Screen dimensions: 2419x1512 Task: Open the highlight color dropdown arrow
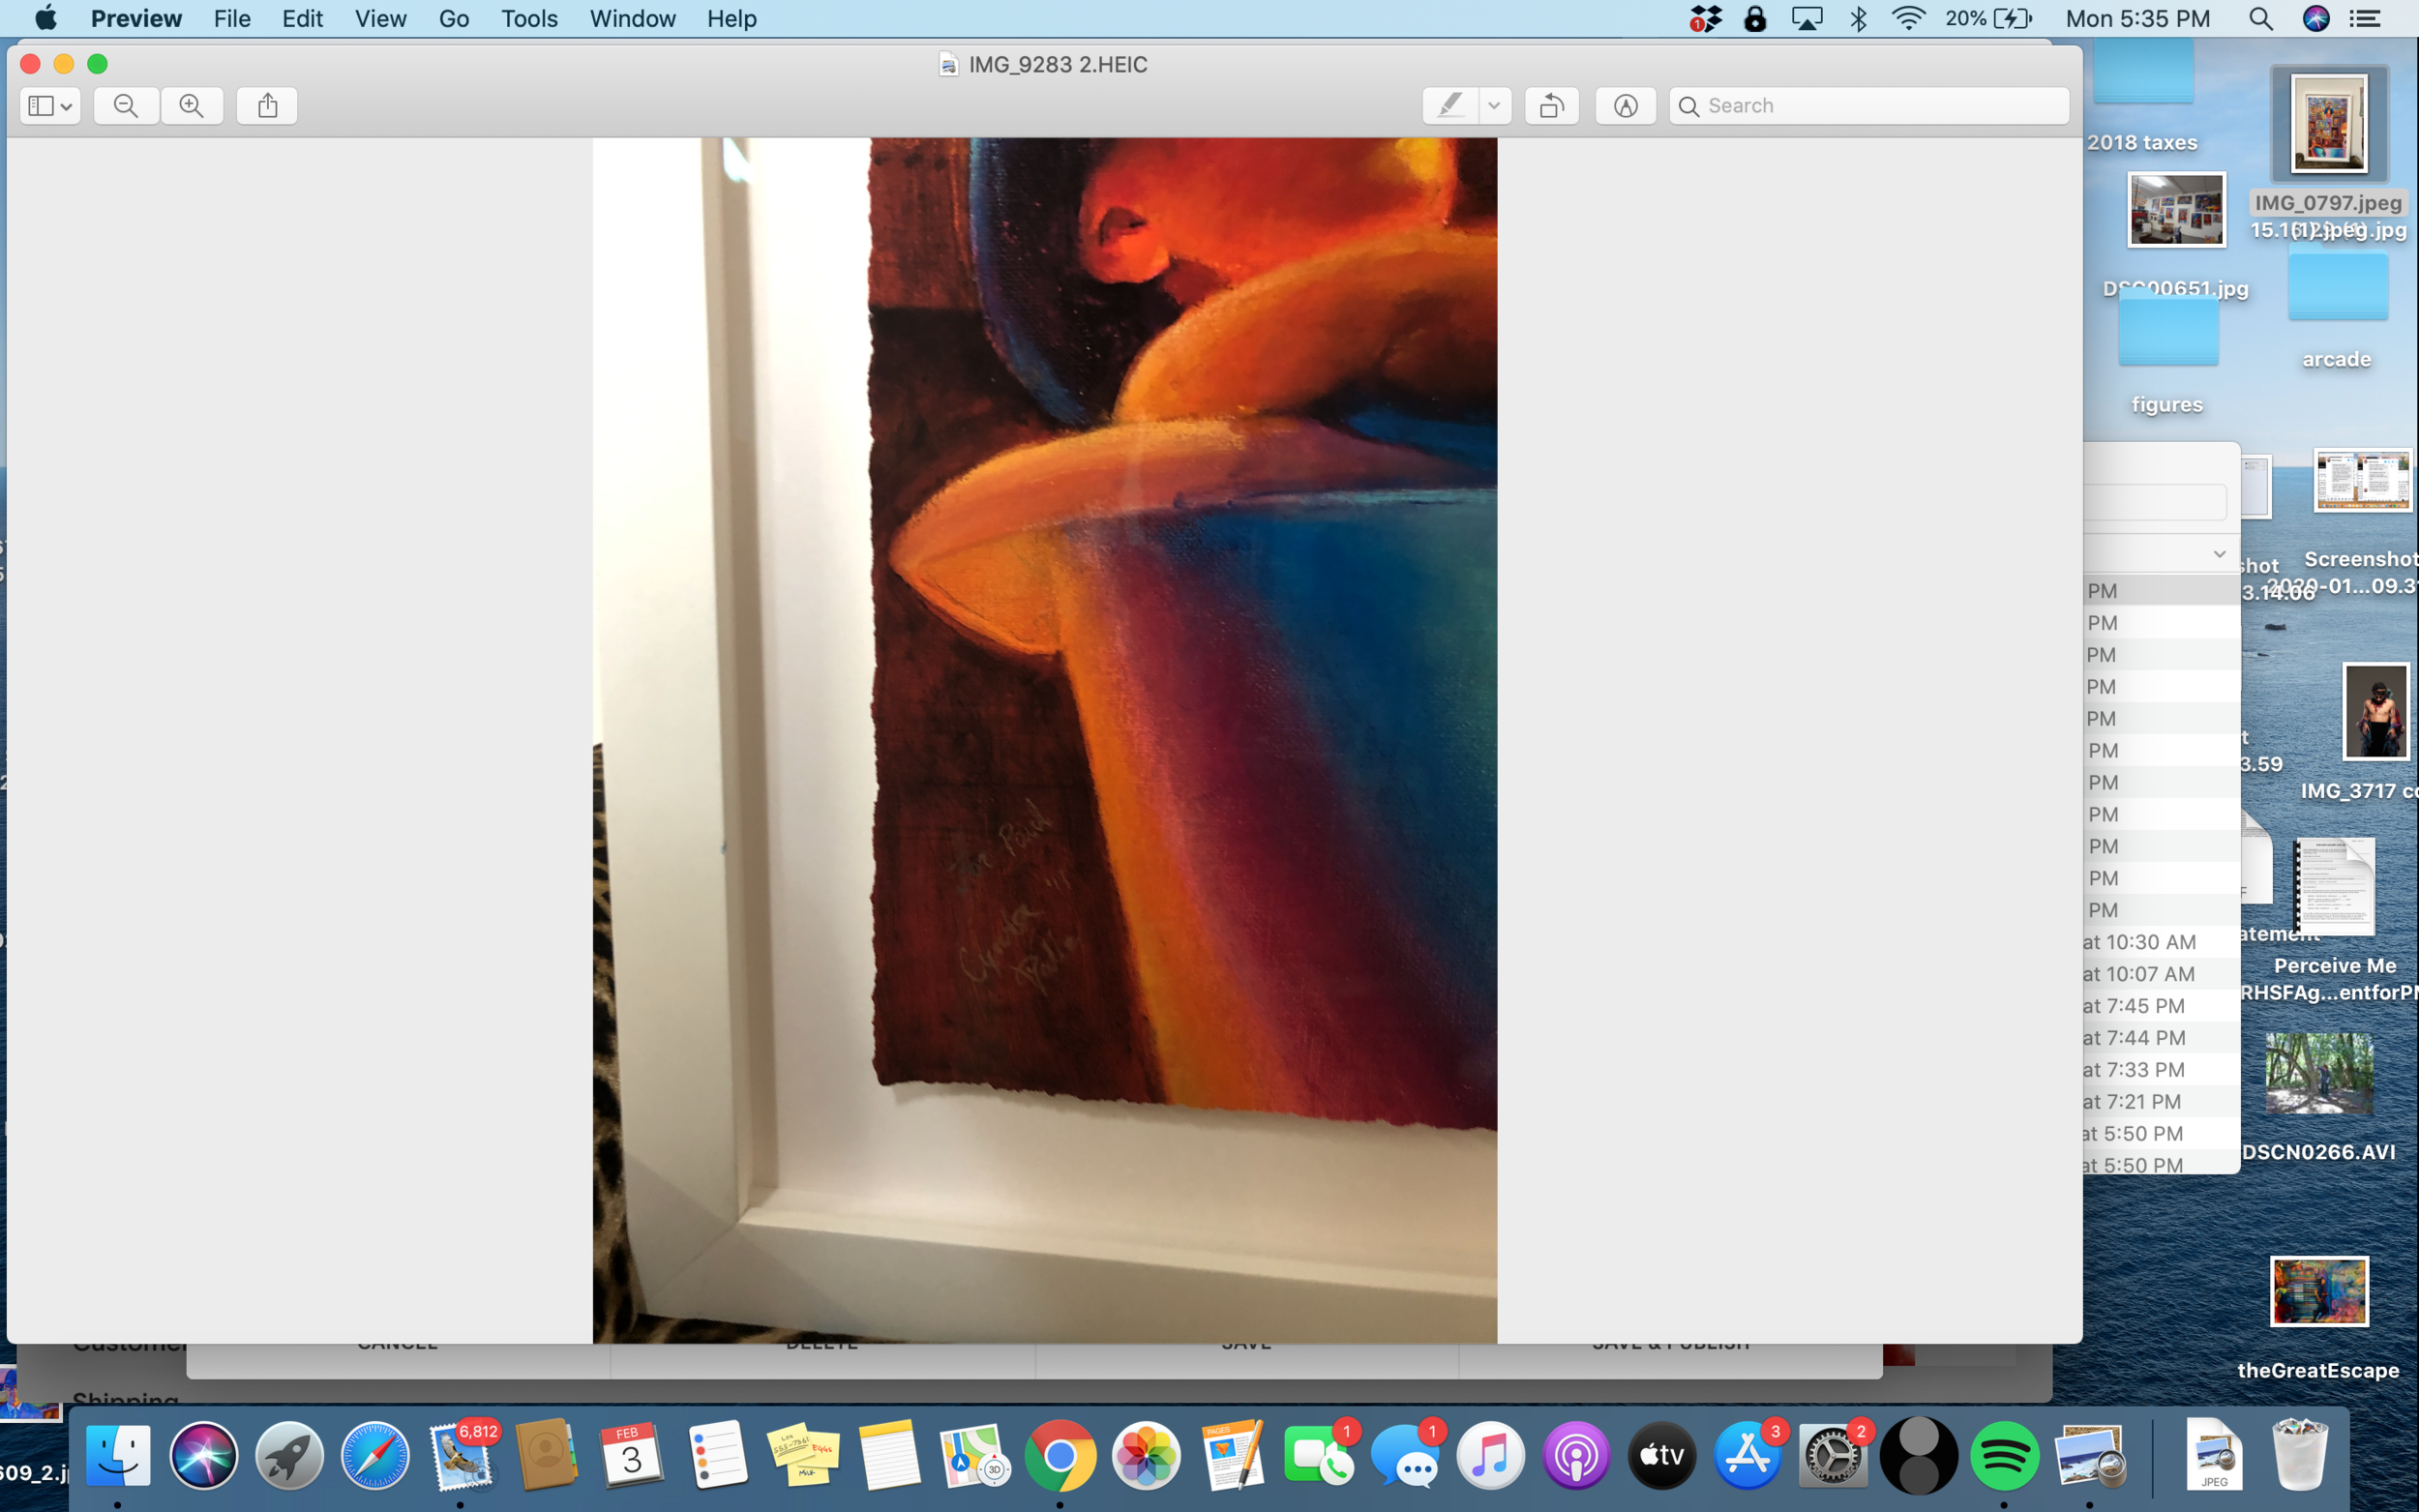[1494, 106]
